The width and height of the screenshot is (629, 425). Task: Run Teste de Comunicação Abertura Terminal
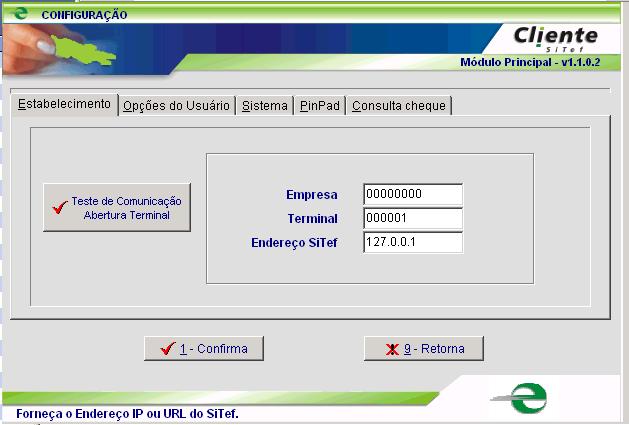point(117,207)
